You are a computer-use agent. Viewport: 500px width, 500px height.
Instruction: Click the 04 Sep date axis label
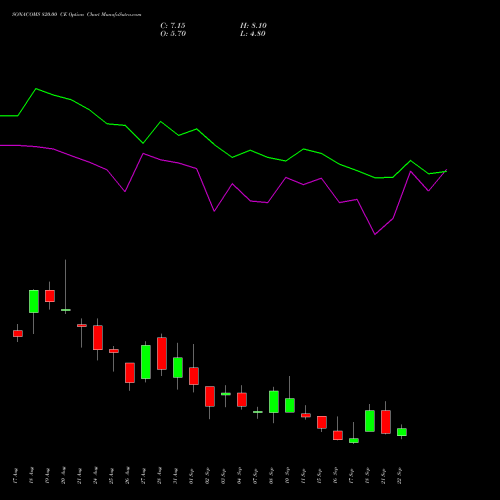coord(239,476)
